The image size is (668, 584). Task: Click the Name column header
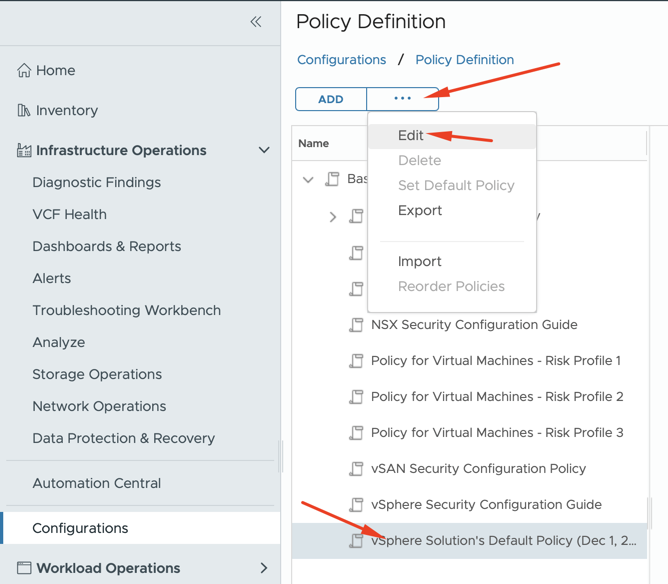coord(314,144)
